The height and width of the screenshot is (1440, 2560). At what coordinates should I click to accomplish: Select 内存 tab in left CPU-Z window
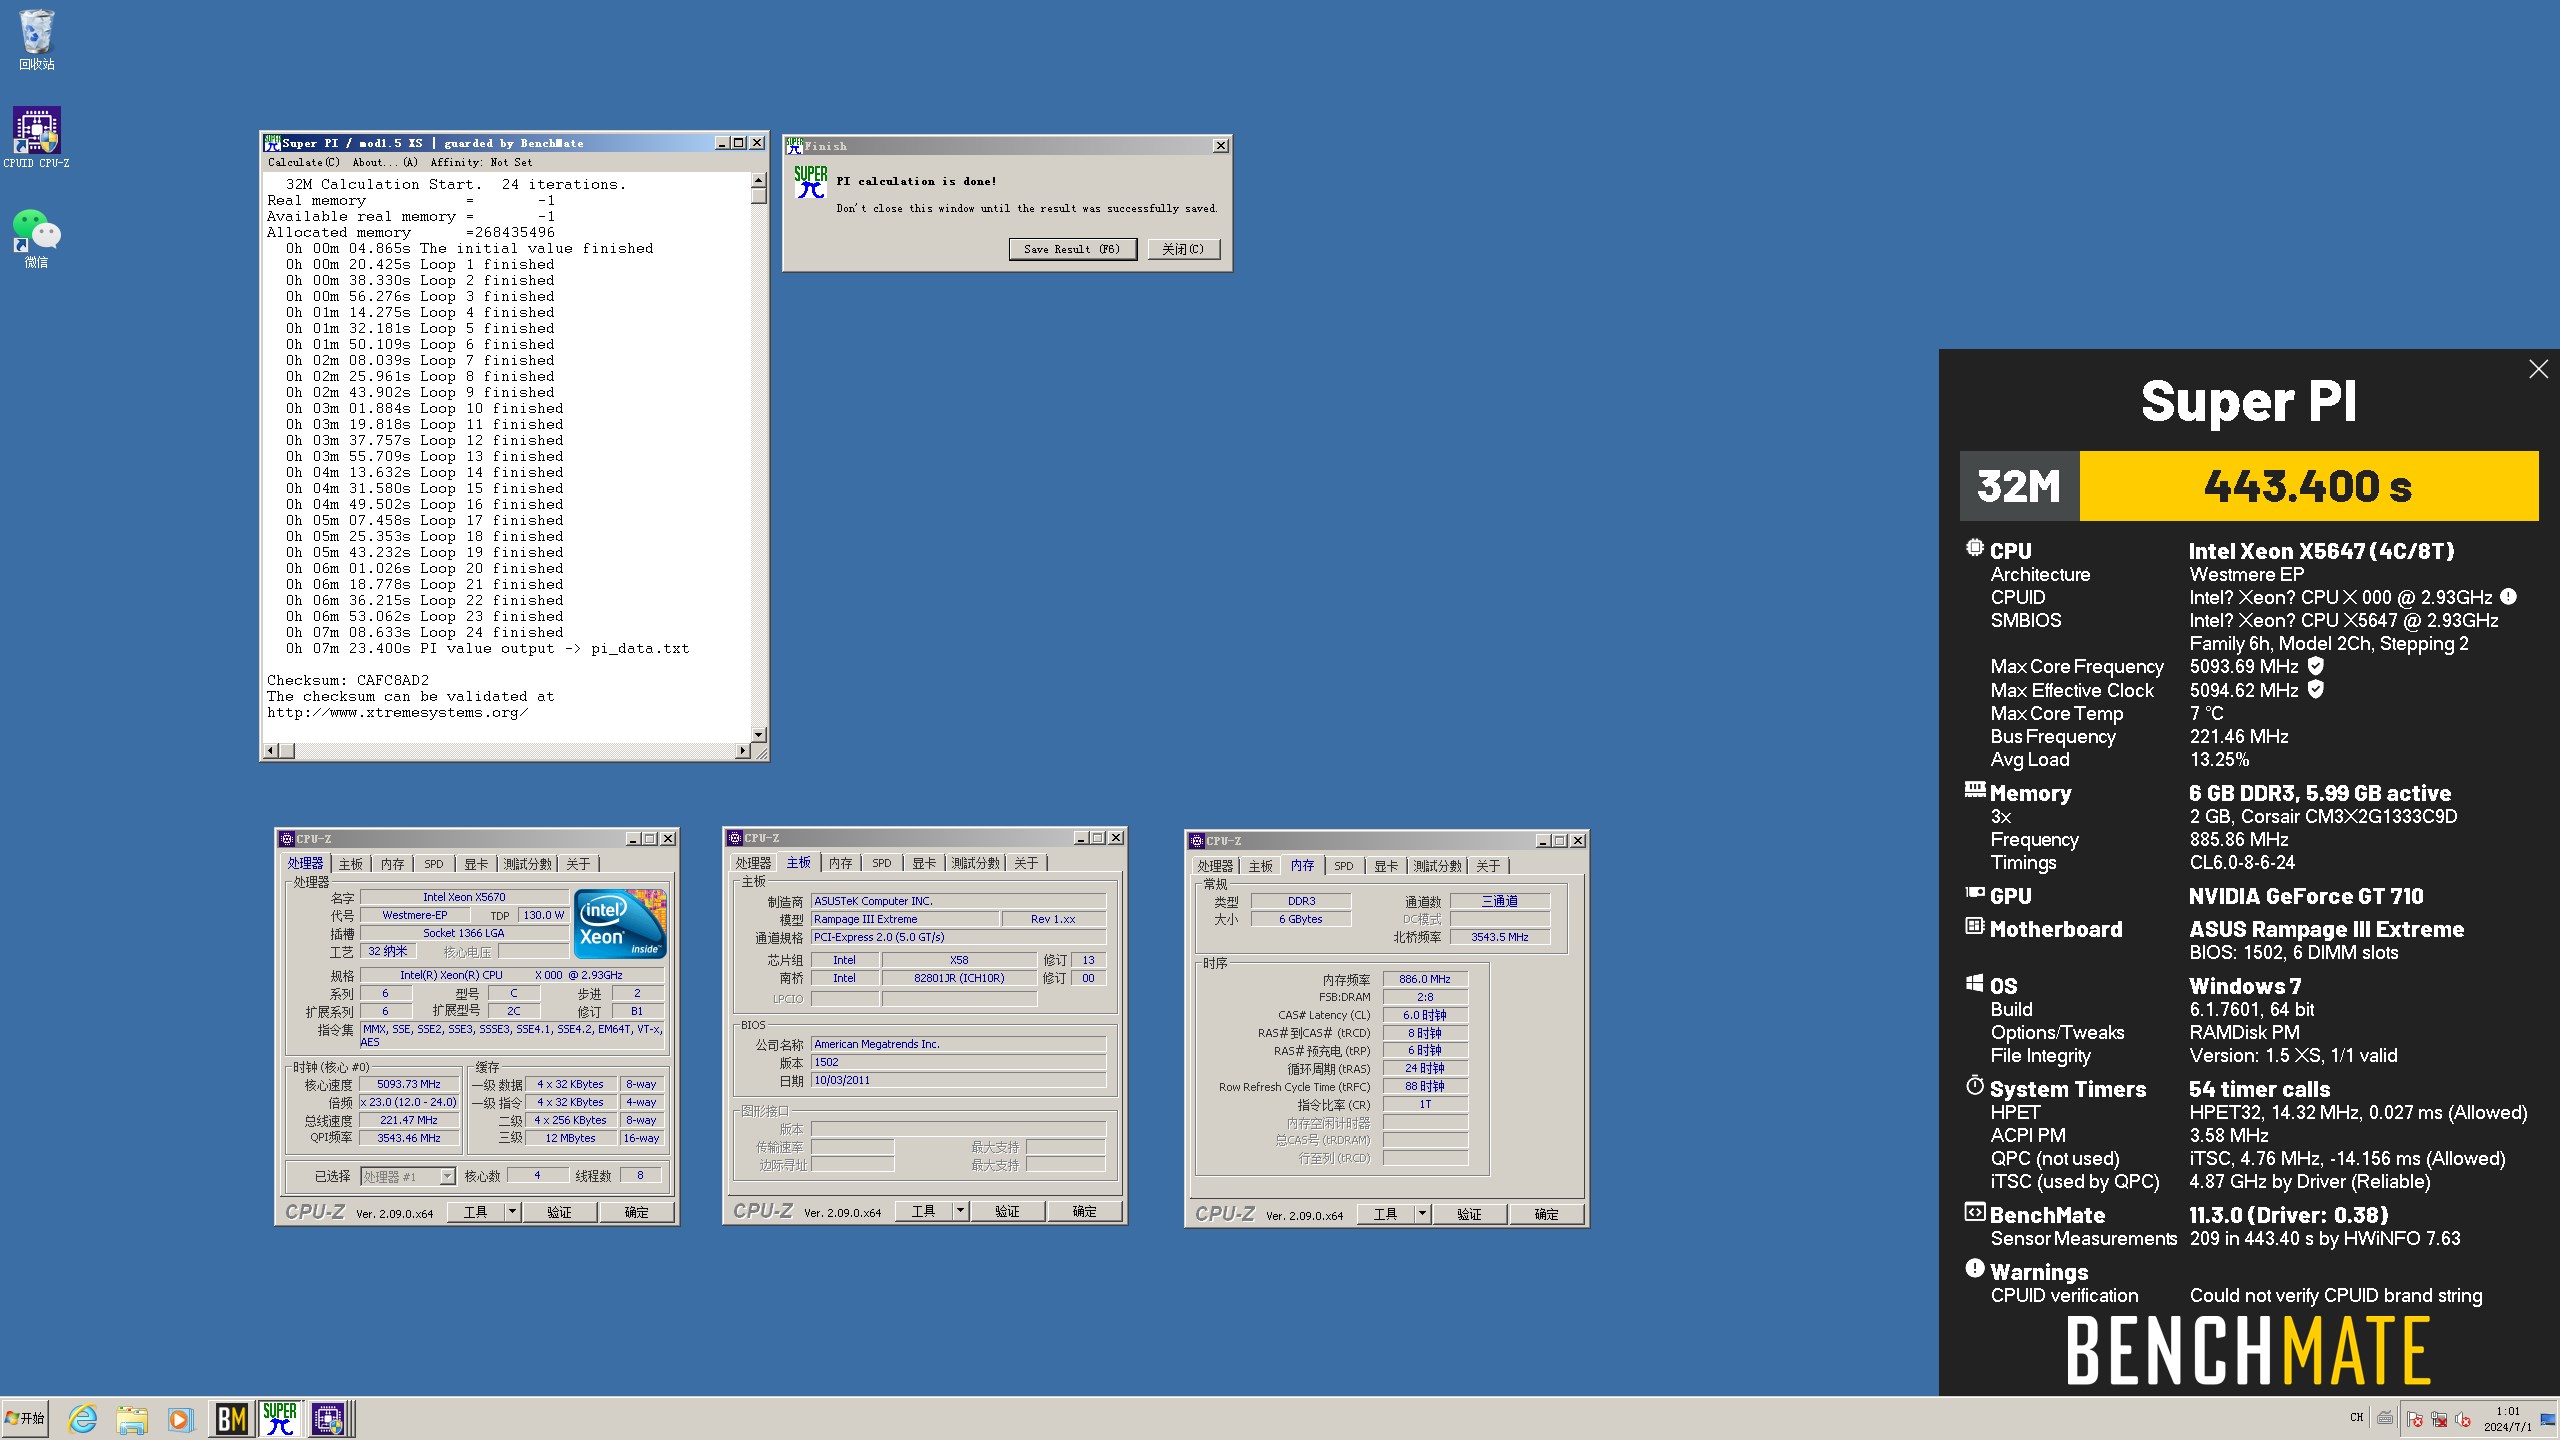coord(393,864)
